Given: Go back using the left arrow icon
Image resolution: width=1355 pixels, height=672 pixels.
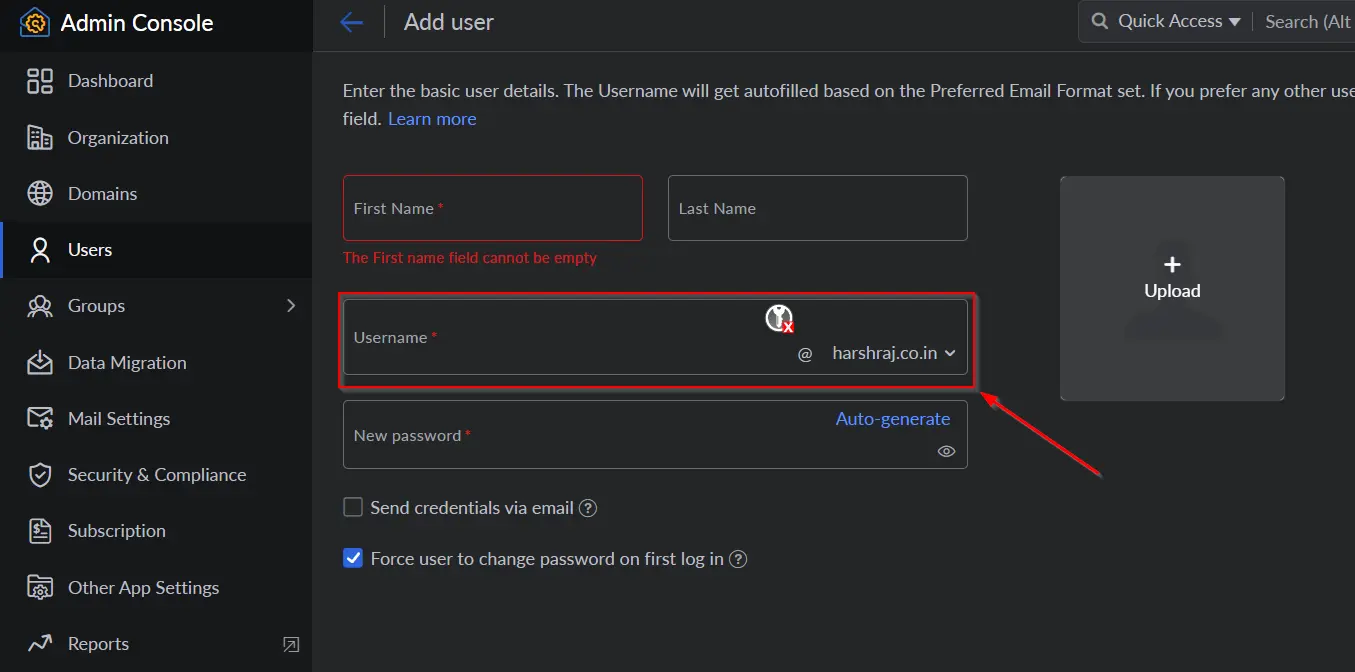Looking at the screenshot, I should (351, 22).
